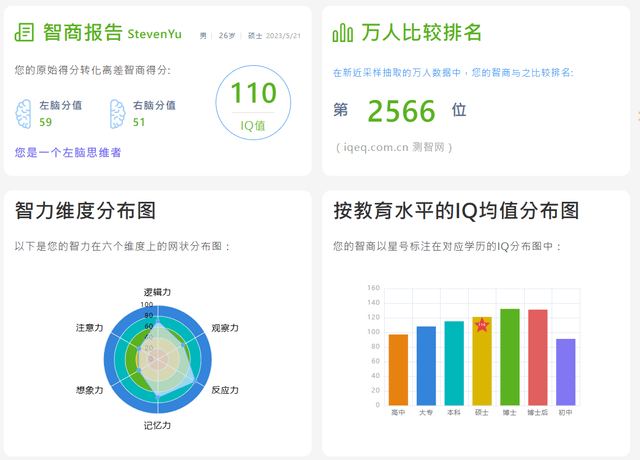Click the 记忆力 radar axis label

[157, 425]
